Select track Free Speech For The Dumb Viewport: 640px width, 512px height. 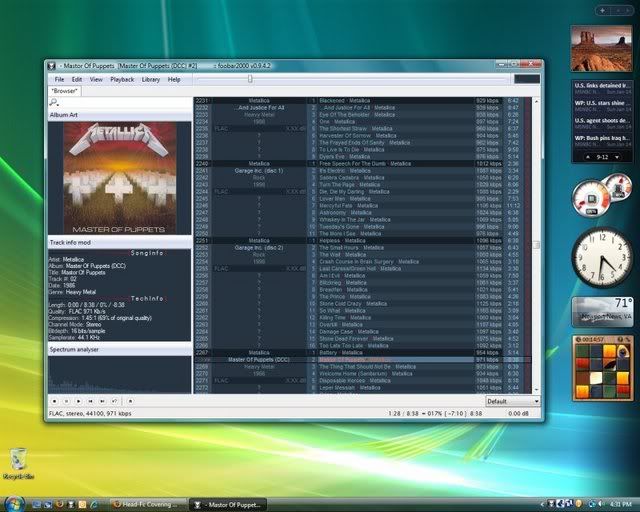(x=365, y=164)
